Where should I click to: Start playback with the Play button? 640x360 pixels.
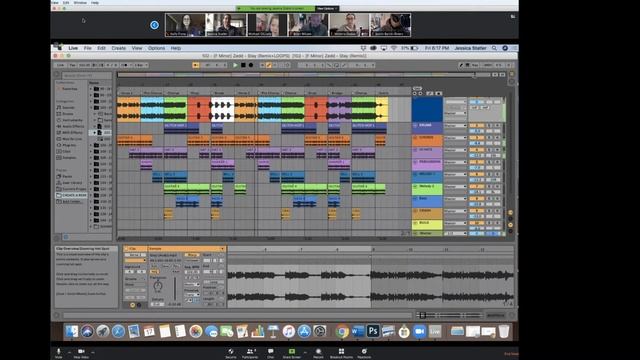click(235, 65)
